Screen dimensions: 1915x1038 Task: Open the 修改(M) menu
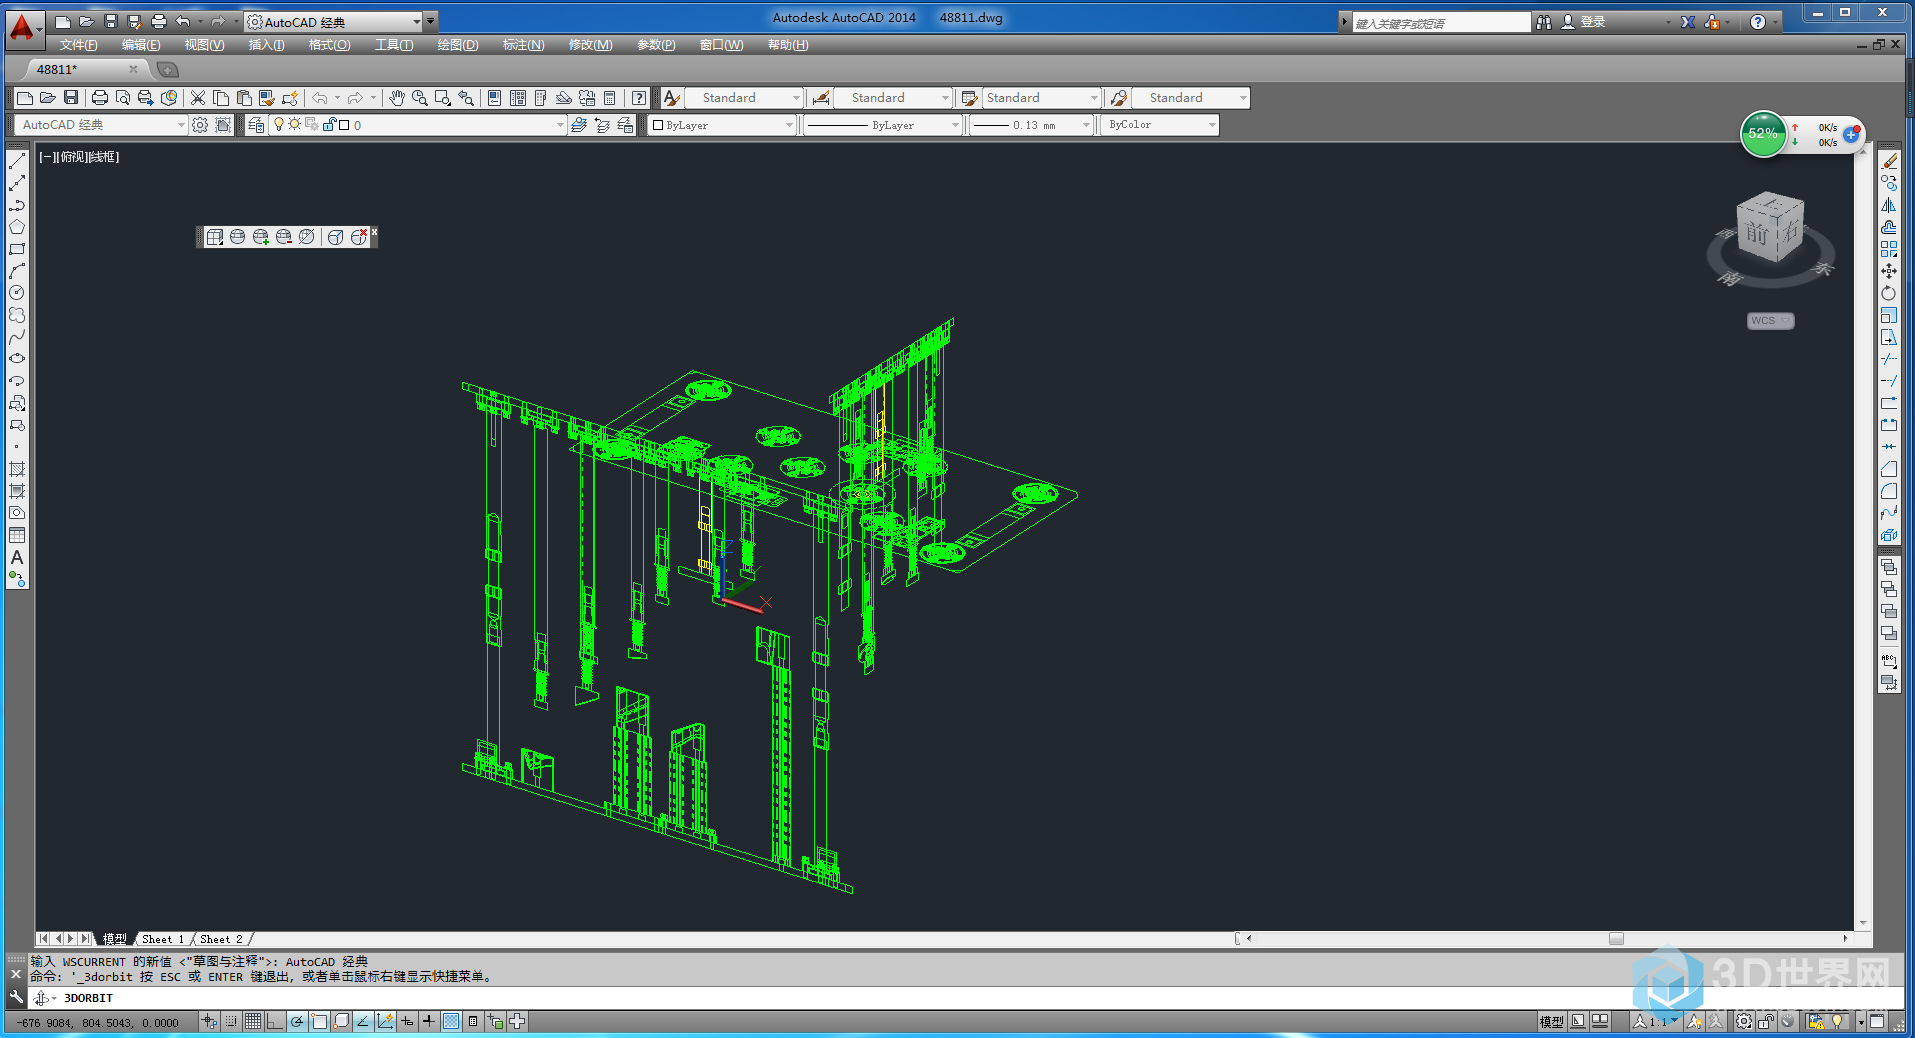(590, 45)
